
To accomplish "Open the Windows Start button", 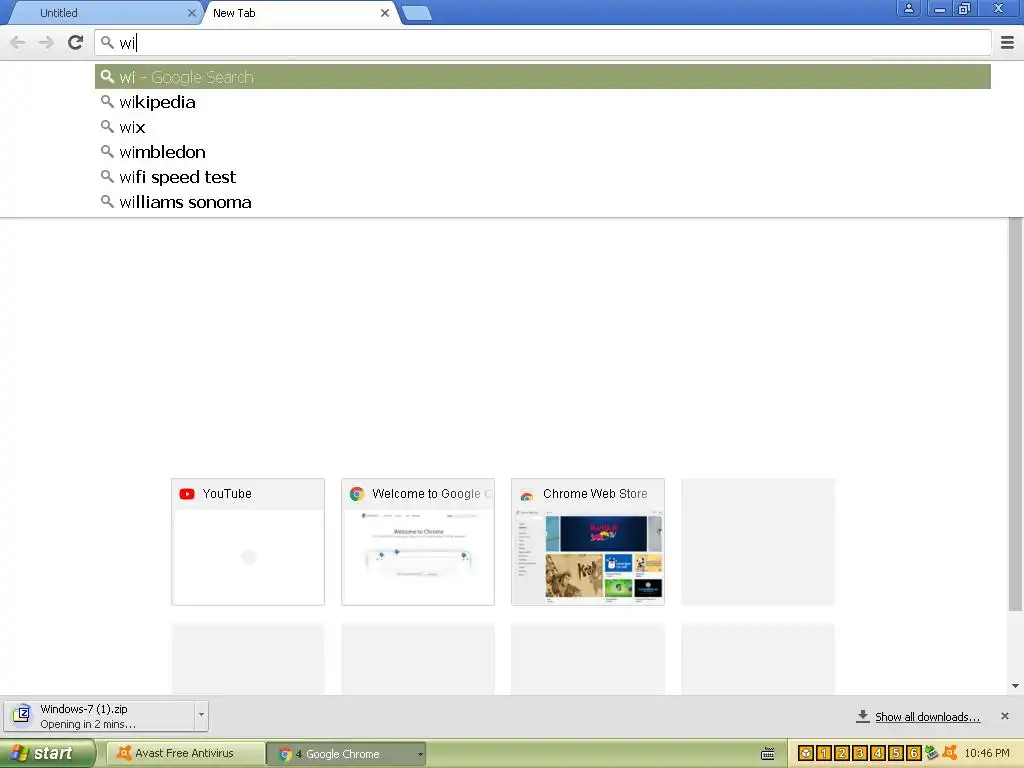I will (47, 753).
